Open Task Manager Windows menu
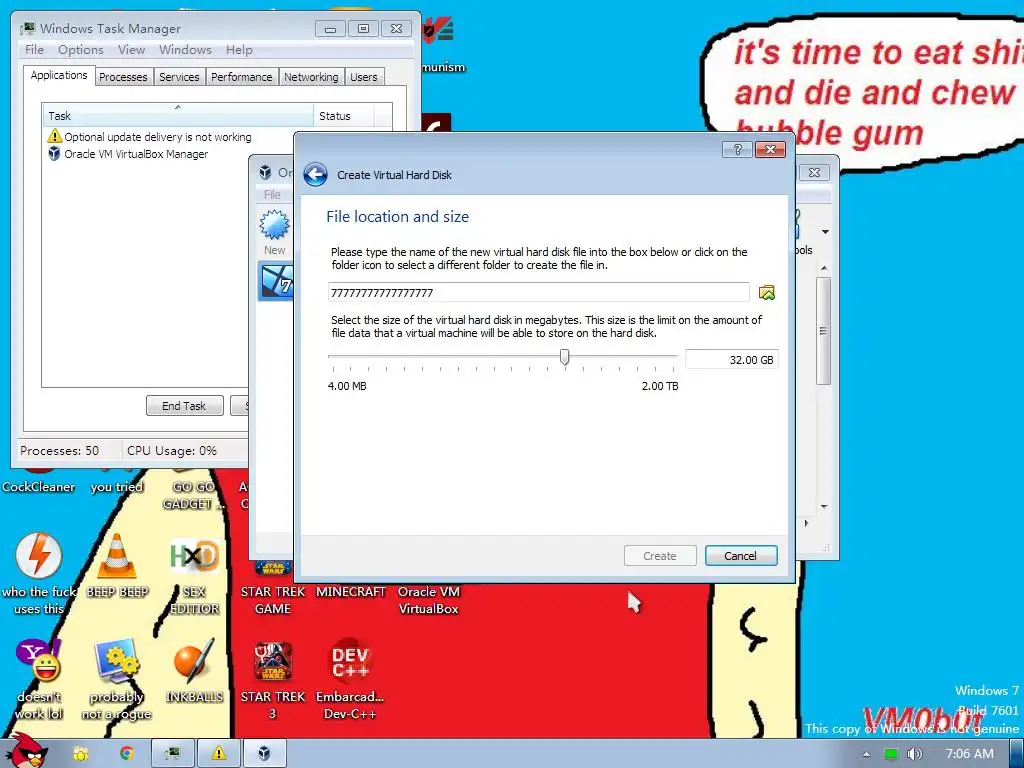This screenshot has height=768, width=1024. 185,50
